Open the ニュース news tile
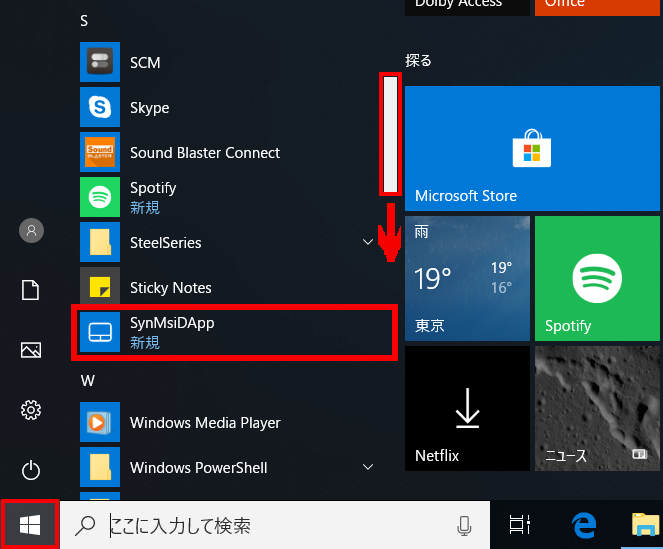 (x=597, y=408)
